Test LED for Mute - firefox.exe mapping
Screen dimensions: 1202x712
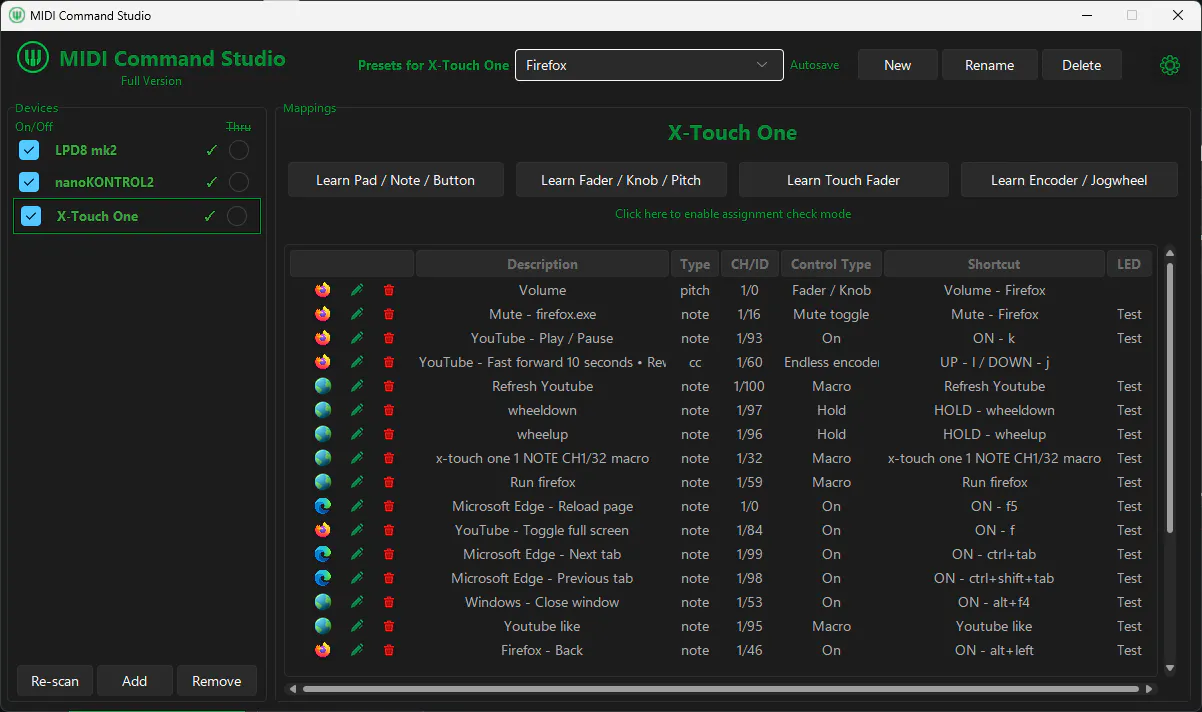click(1130, 314)
